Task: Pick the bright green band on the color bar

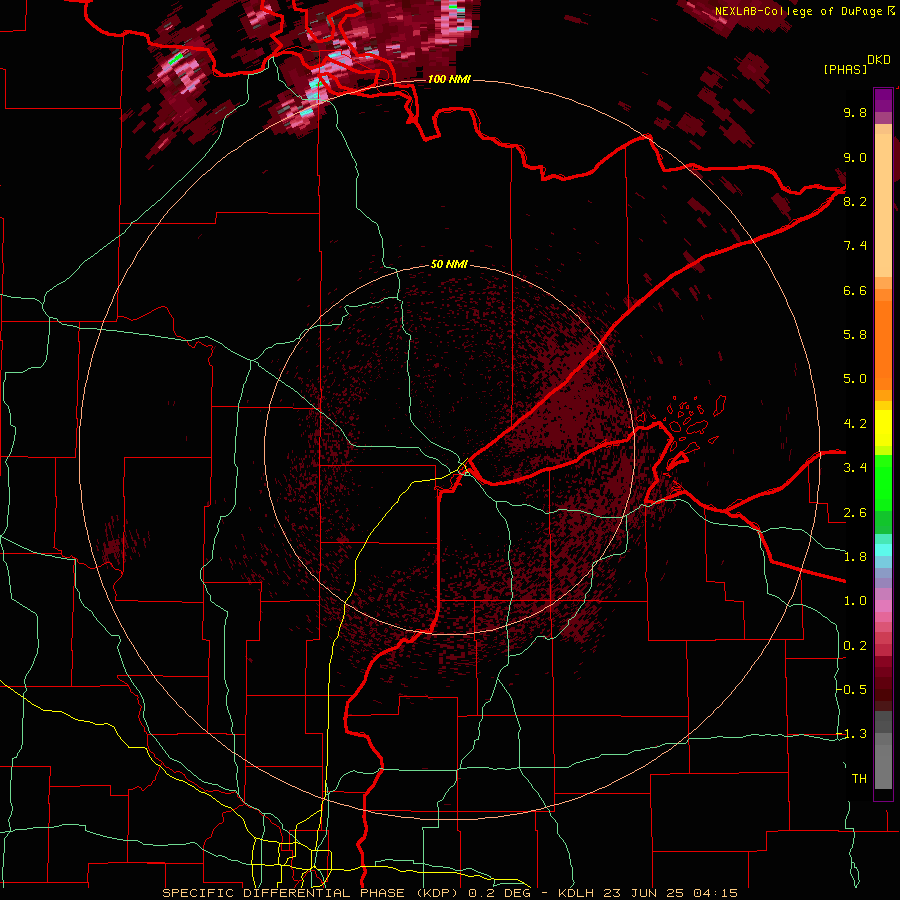Action: pyautogui.click(x=883, y=482)
